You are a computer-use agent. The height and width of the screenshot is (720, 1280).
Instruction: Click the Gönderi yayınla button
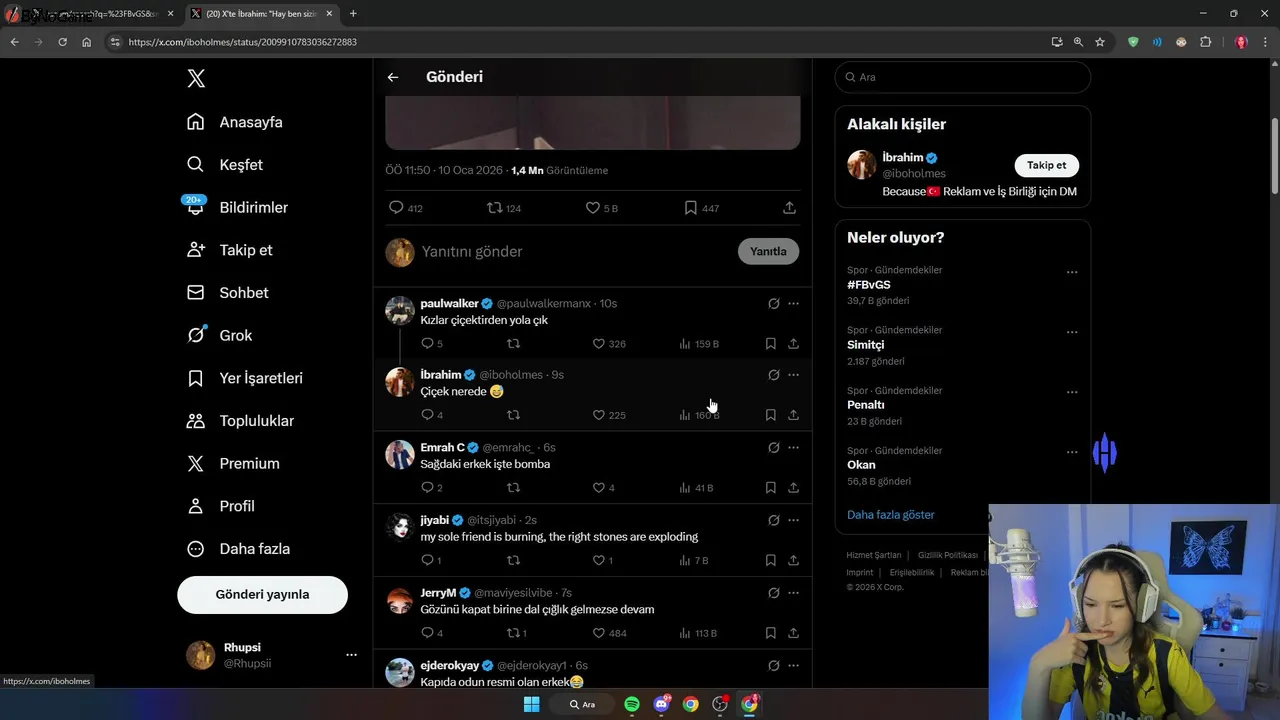(262, 594)
